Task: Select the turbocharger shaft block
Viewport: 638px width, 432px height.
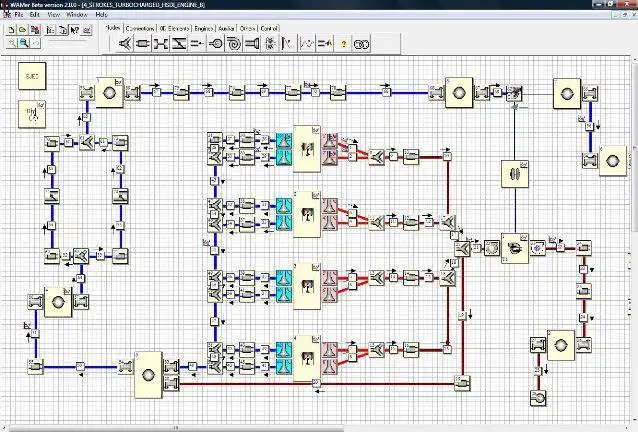Action: (x=515, y=174)
